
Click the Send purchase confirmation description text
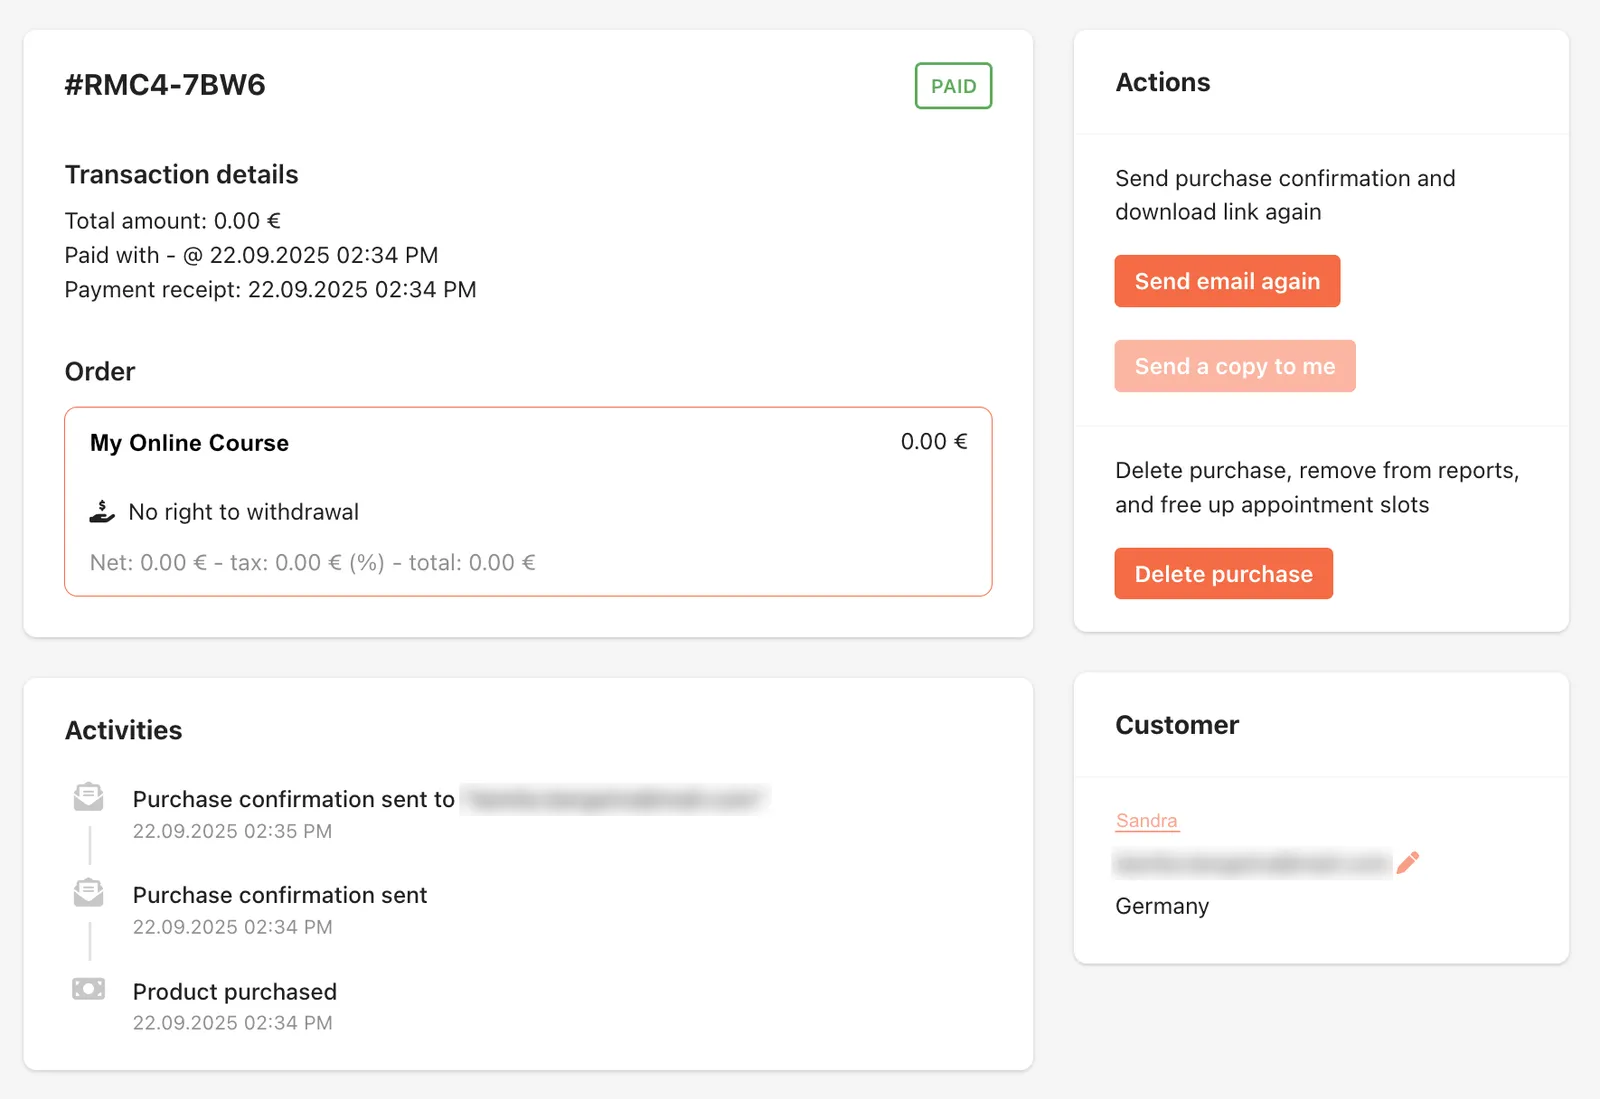(1285, 195)
